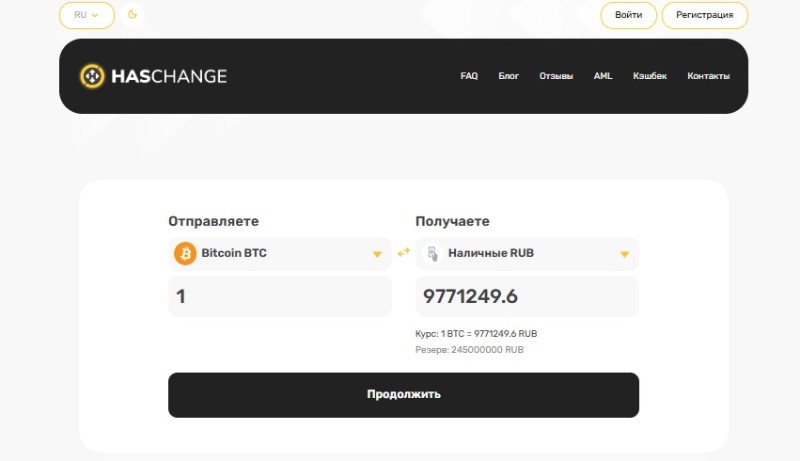800x461 pixels.
Task: Click the receive amount field 9771249.6
Action: [x=526, y=297]
